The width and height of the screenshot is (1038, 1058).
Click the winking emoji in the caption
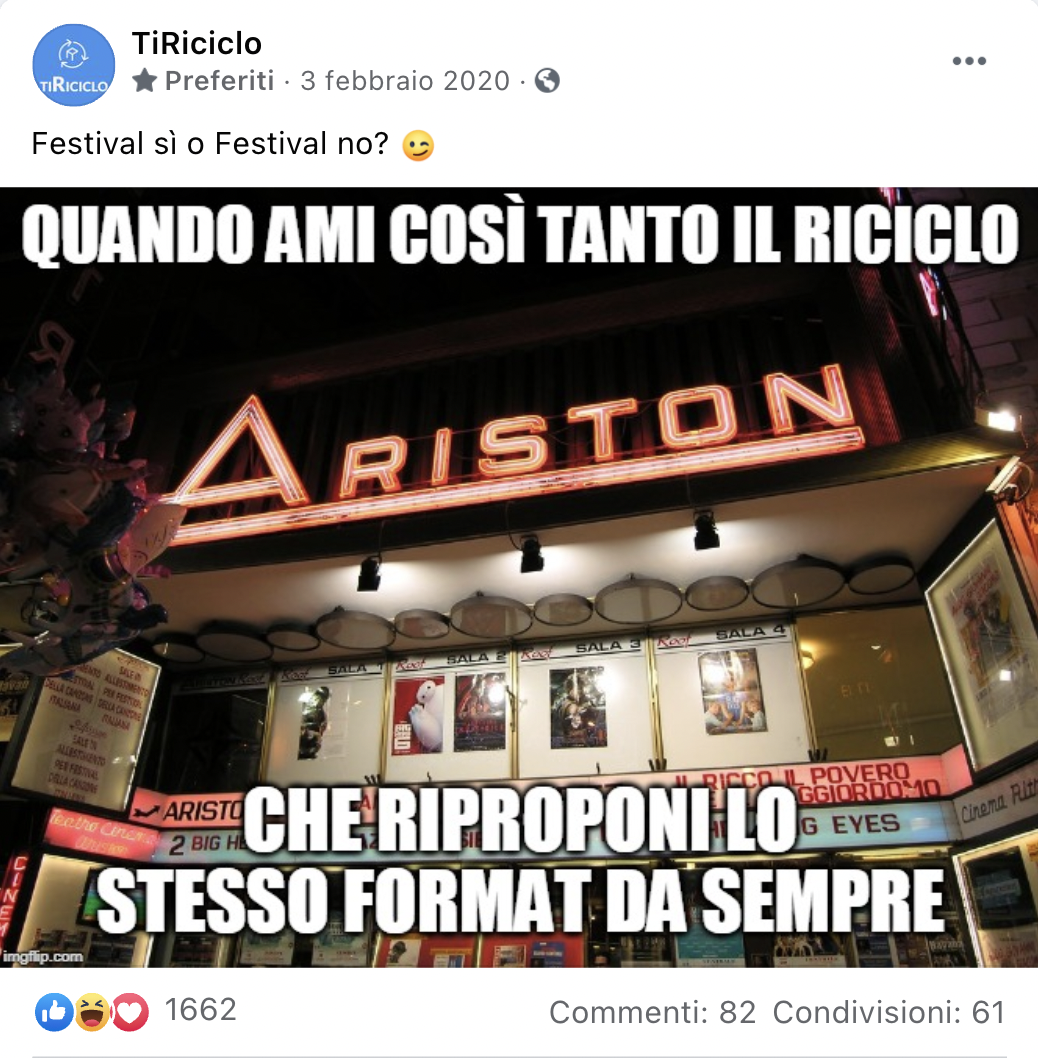point(418,145)
